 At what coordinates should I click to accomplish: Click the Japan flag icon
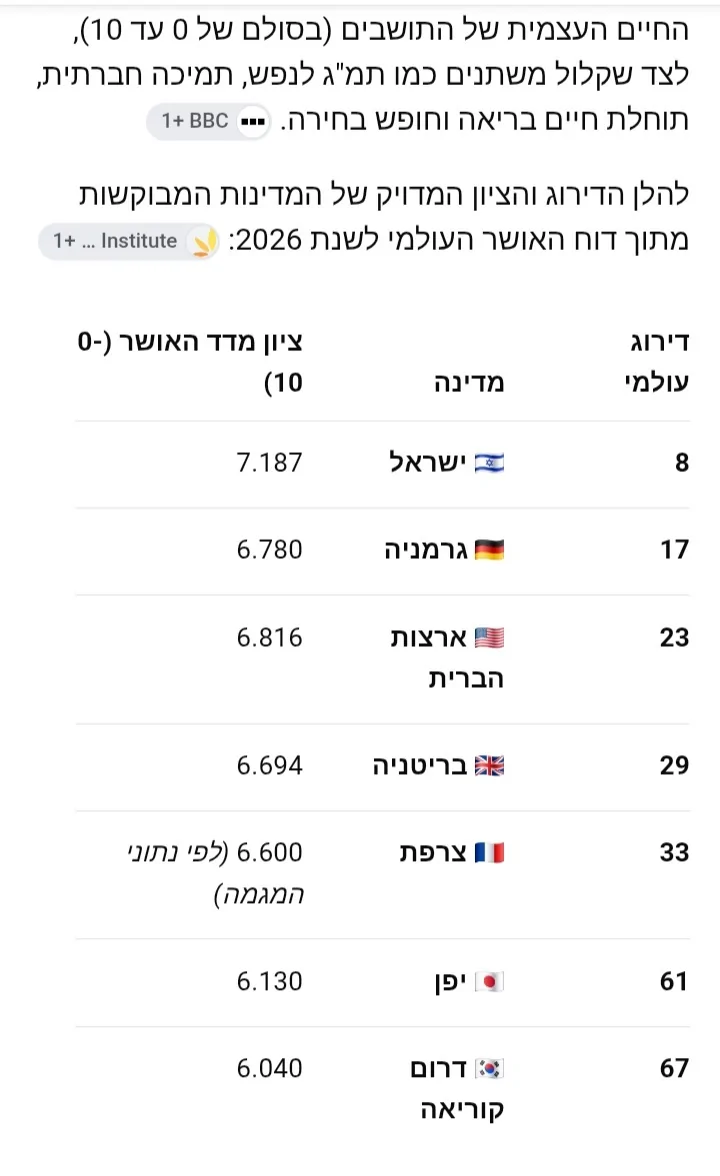pos(489,982)
